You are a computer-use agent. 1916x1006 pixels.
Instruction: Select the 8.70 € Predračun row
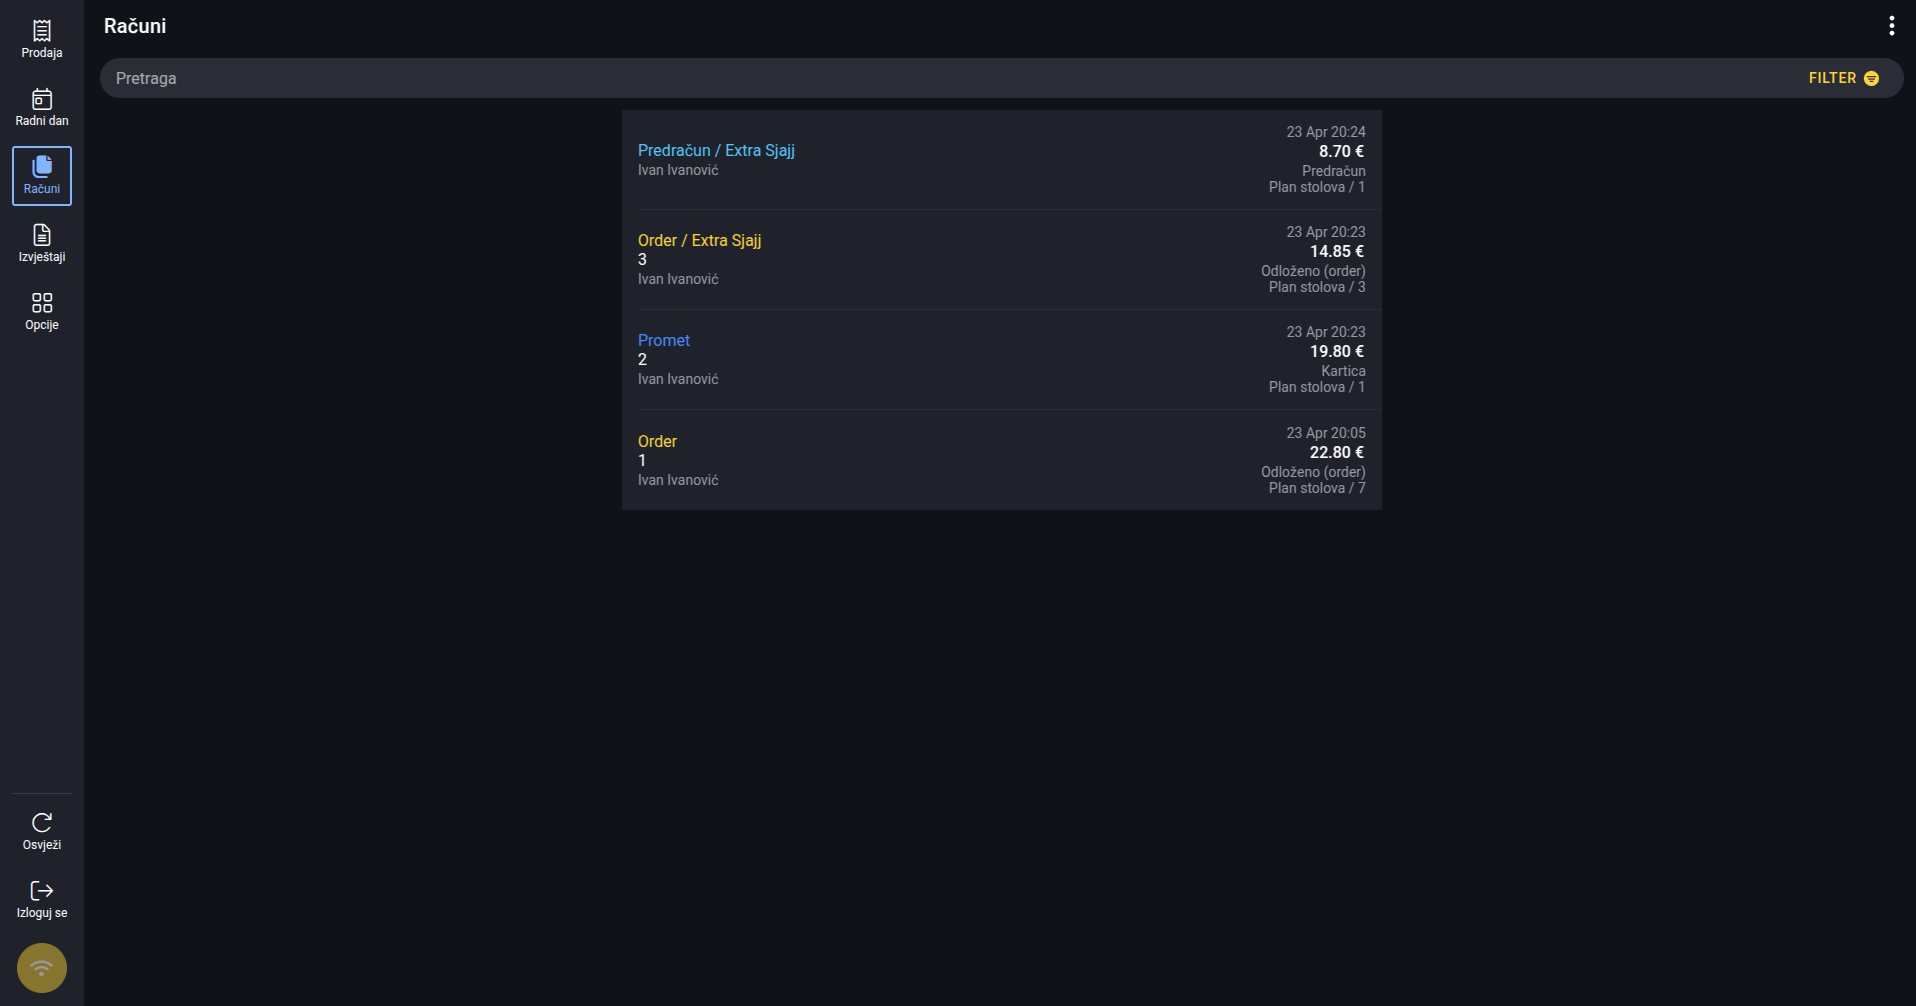click(x=1002, y=160)
